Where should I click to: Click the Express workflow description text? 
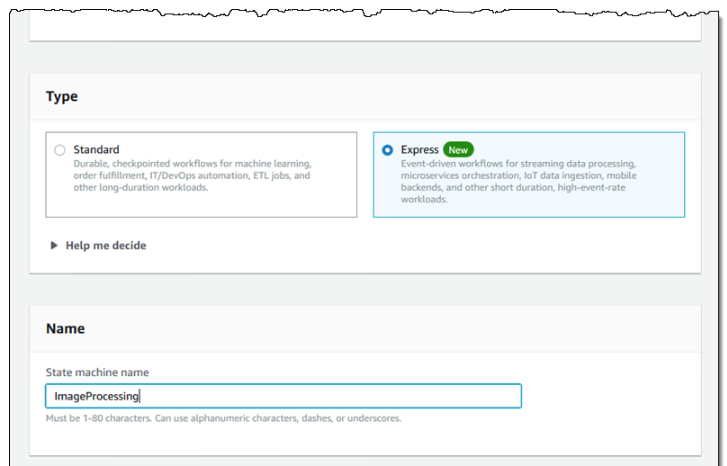click(518, 181)
